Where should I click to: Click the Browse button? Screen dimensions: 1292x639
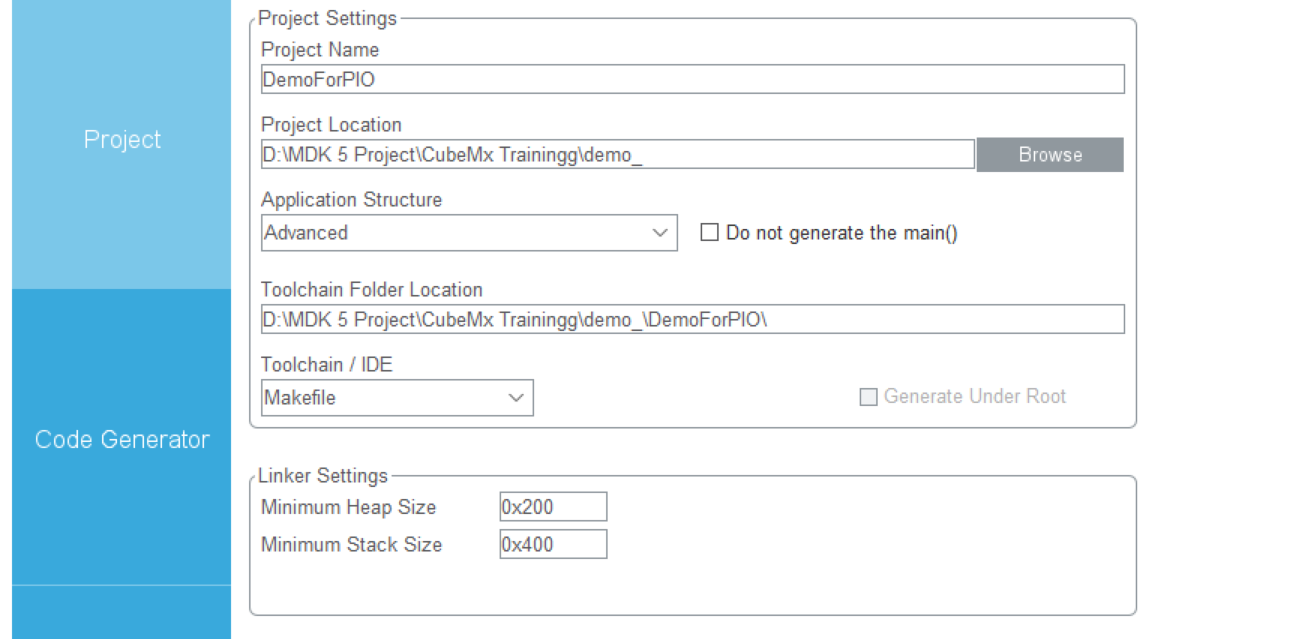(1050, 155)
